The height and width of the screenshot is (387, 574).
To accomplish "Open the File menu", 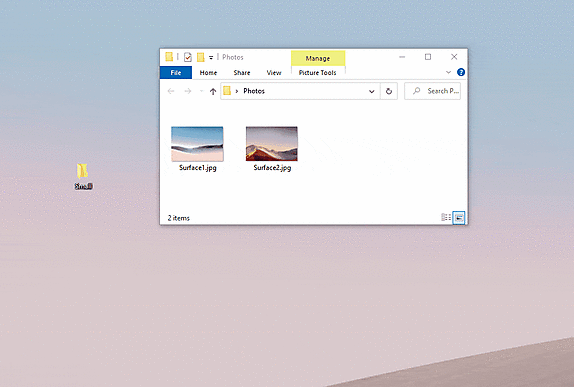I will pos(176,72).
